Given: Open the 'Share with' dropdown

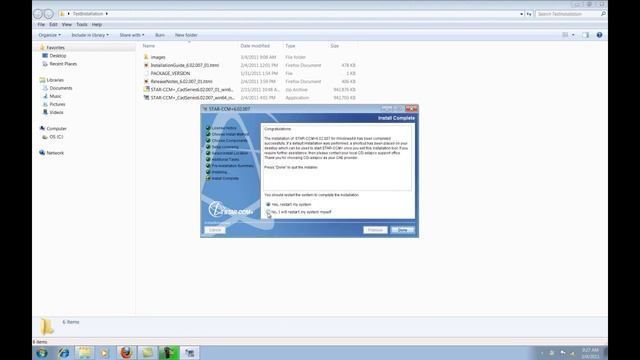Looking at the screenshot, I should coord(131,35).
